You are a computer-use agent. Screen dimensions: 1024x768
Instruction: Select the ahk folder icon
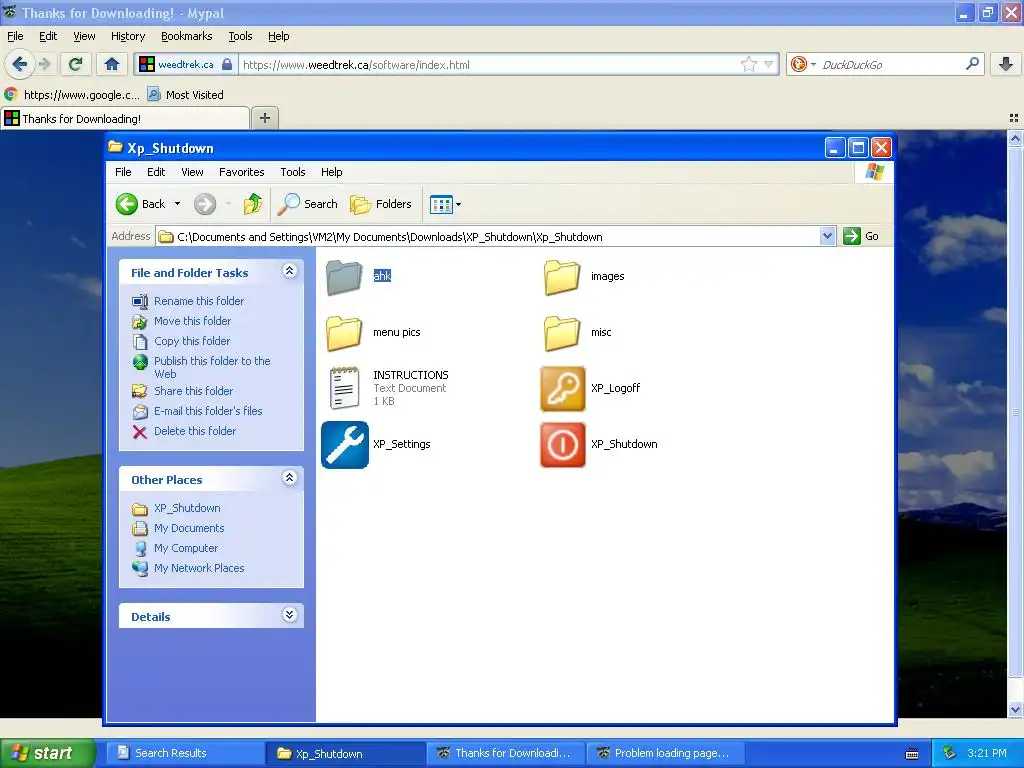344,277
